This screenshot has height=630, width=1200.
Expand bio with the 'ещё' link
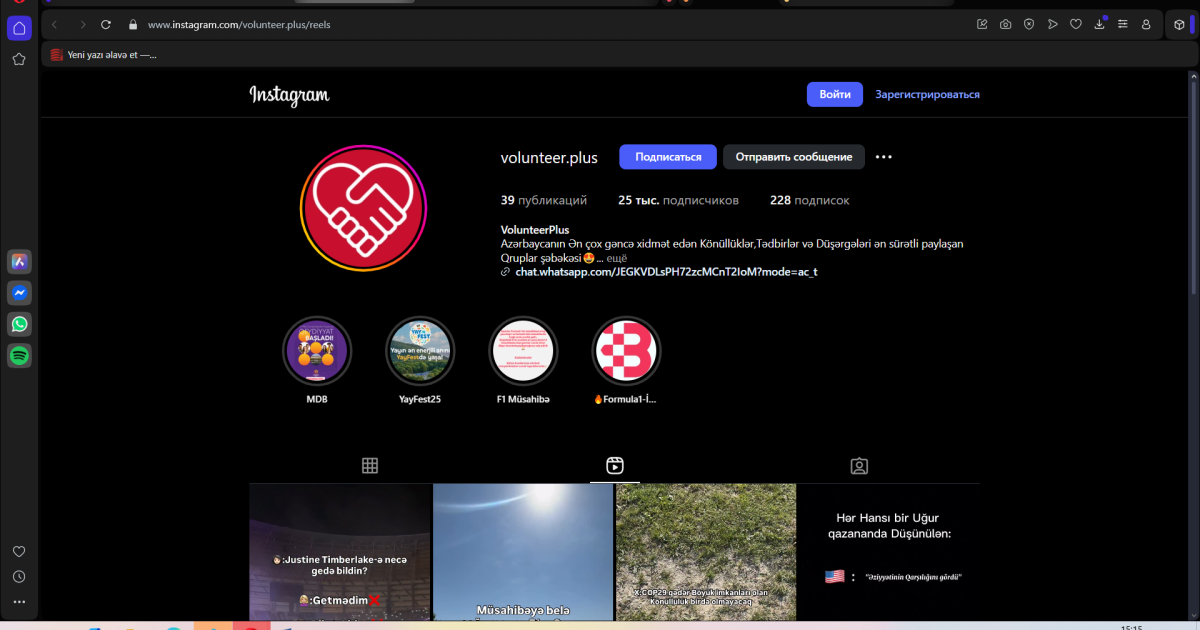pos(617,258)
